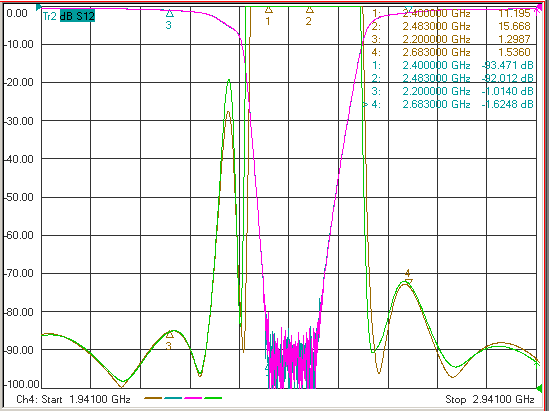The image size is (549, 411).
Task: Select active marker 4 readout -1.6248 dB
Action: tap(507, 104)
